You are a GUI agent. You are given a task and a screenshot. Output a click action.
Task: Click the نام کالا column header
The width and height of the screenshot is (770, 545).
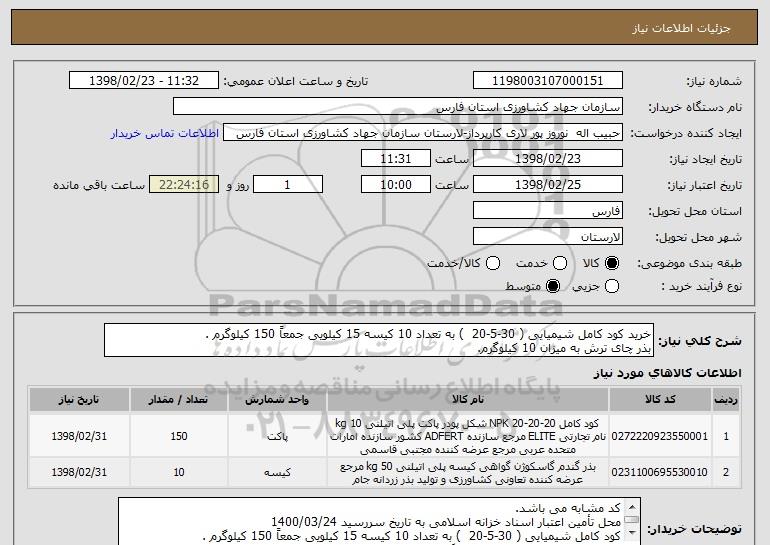(468, 400)
